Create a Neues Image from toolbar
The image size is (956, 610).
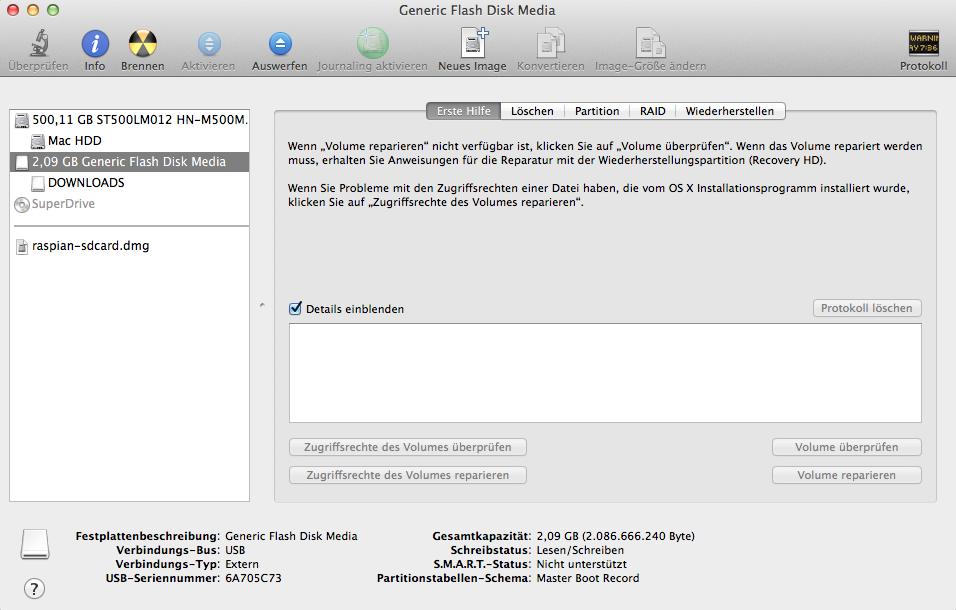(x=473, y=43)
